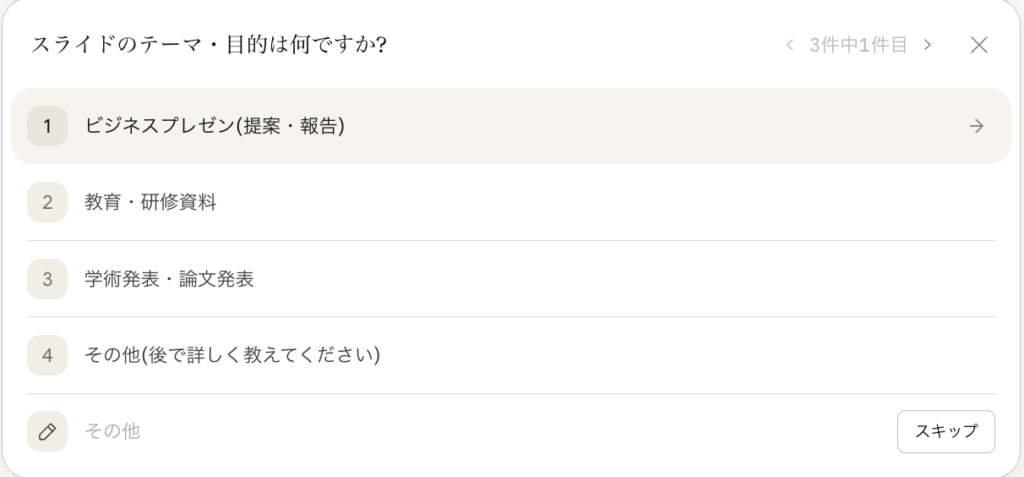Select the 学術発表・論文発表 row label
The image size is (1024, 477).
(x=170, y=279)
